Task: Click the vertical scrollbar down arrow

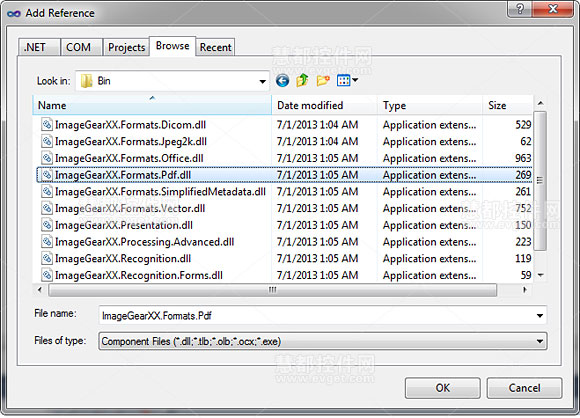Action: (540, 275)
